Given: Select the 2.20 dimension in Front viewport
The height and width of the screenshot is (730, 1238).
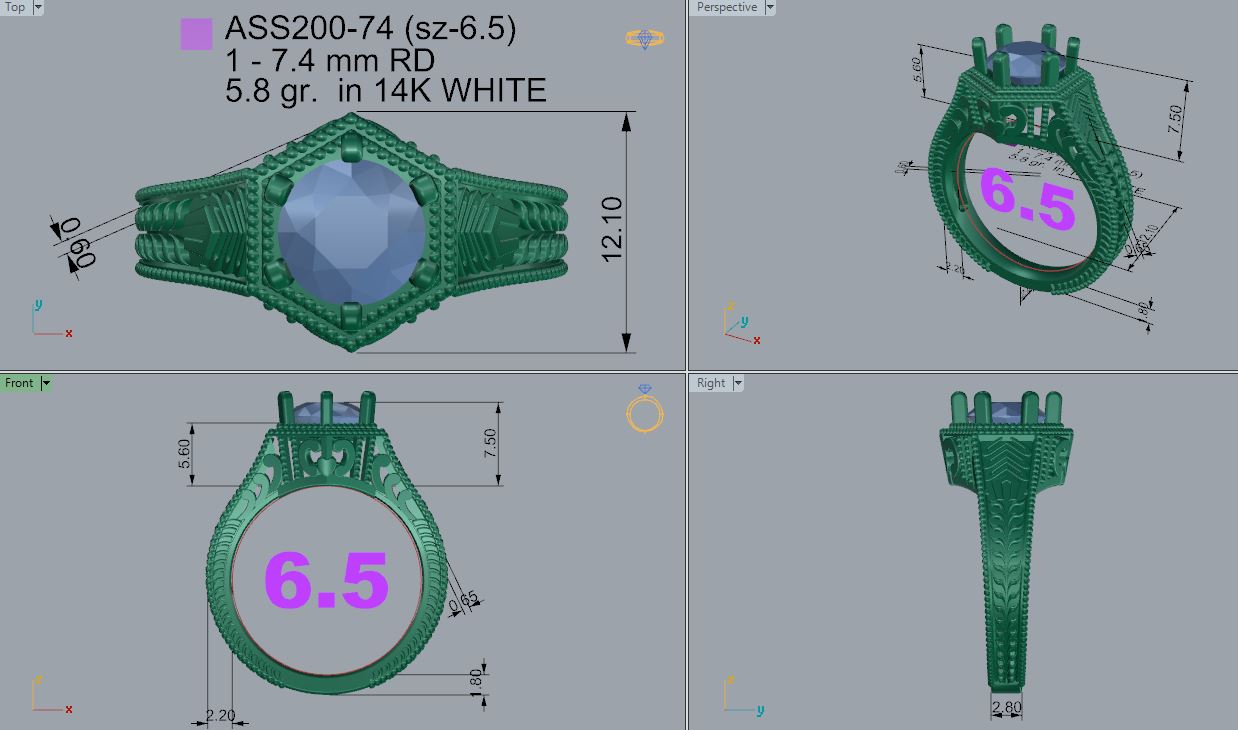Looking at the screenshot, I should point(220,715).
